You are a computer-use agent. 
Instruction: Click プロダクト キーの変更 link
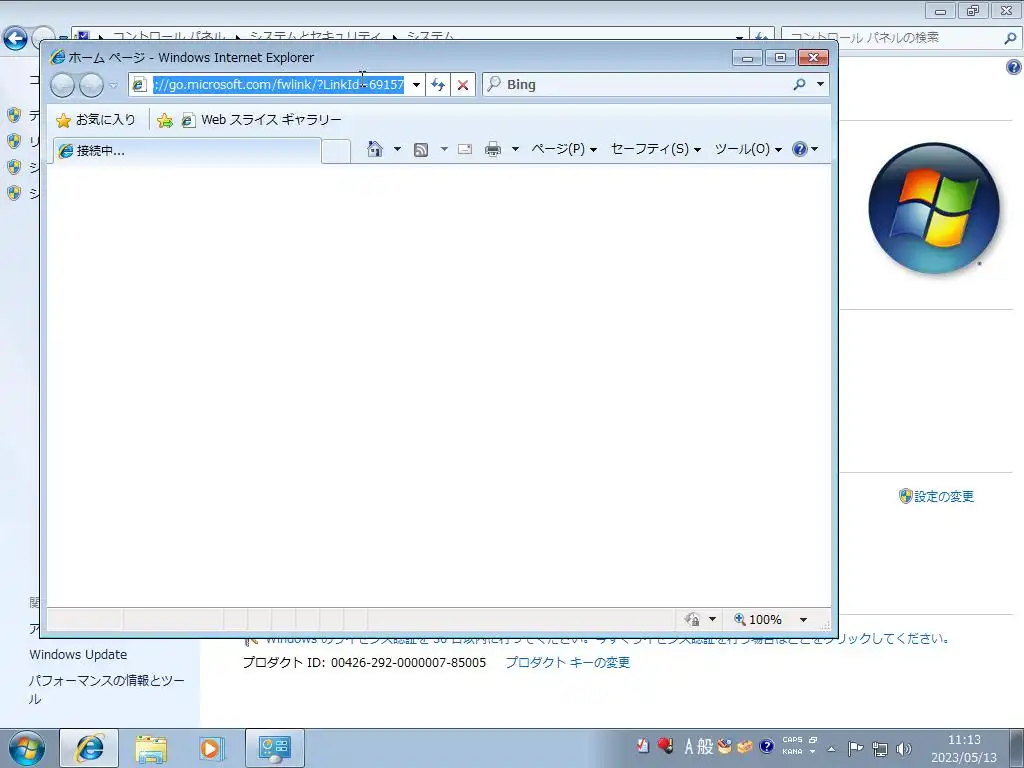[x=568, y=662]
